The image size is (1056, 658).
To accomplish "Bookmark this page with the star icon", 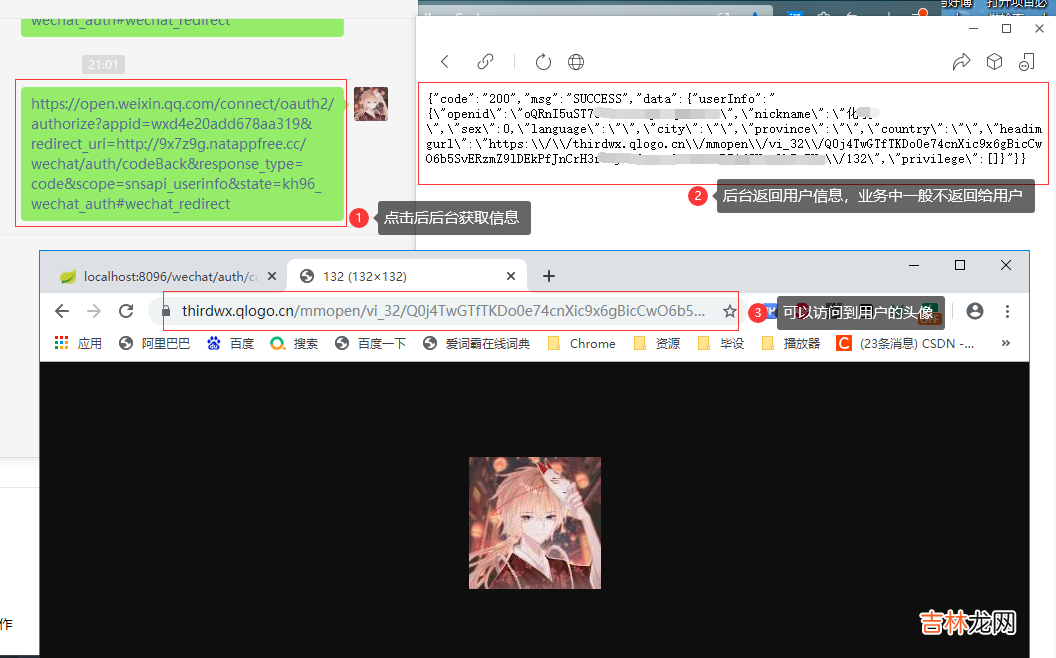I will coord(729,311).
